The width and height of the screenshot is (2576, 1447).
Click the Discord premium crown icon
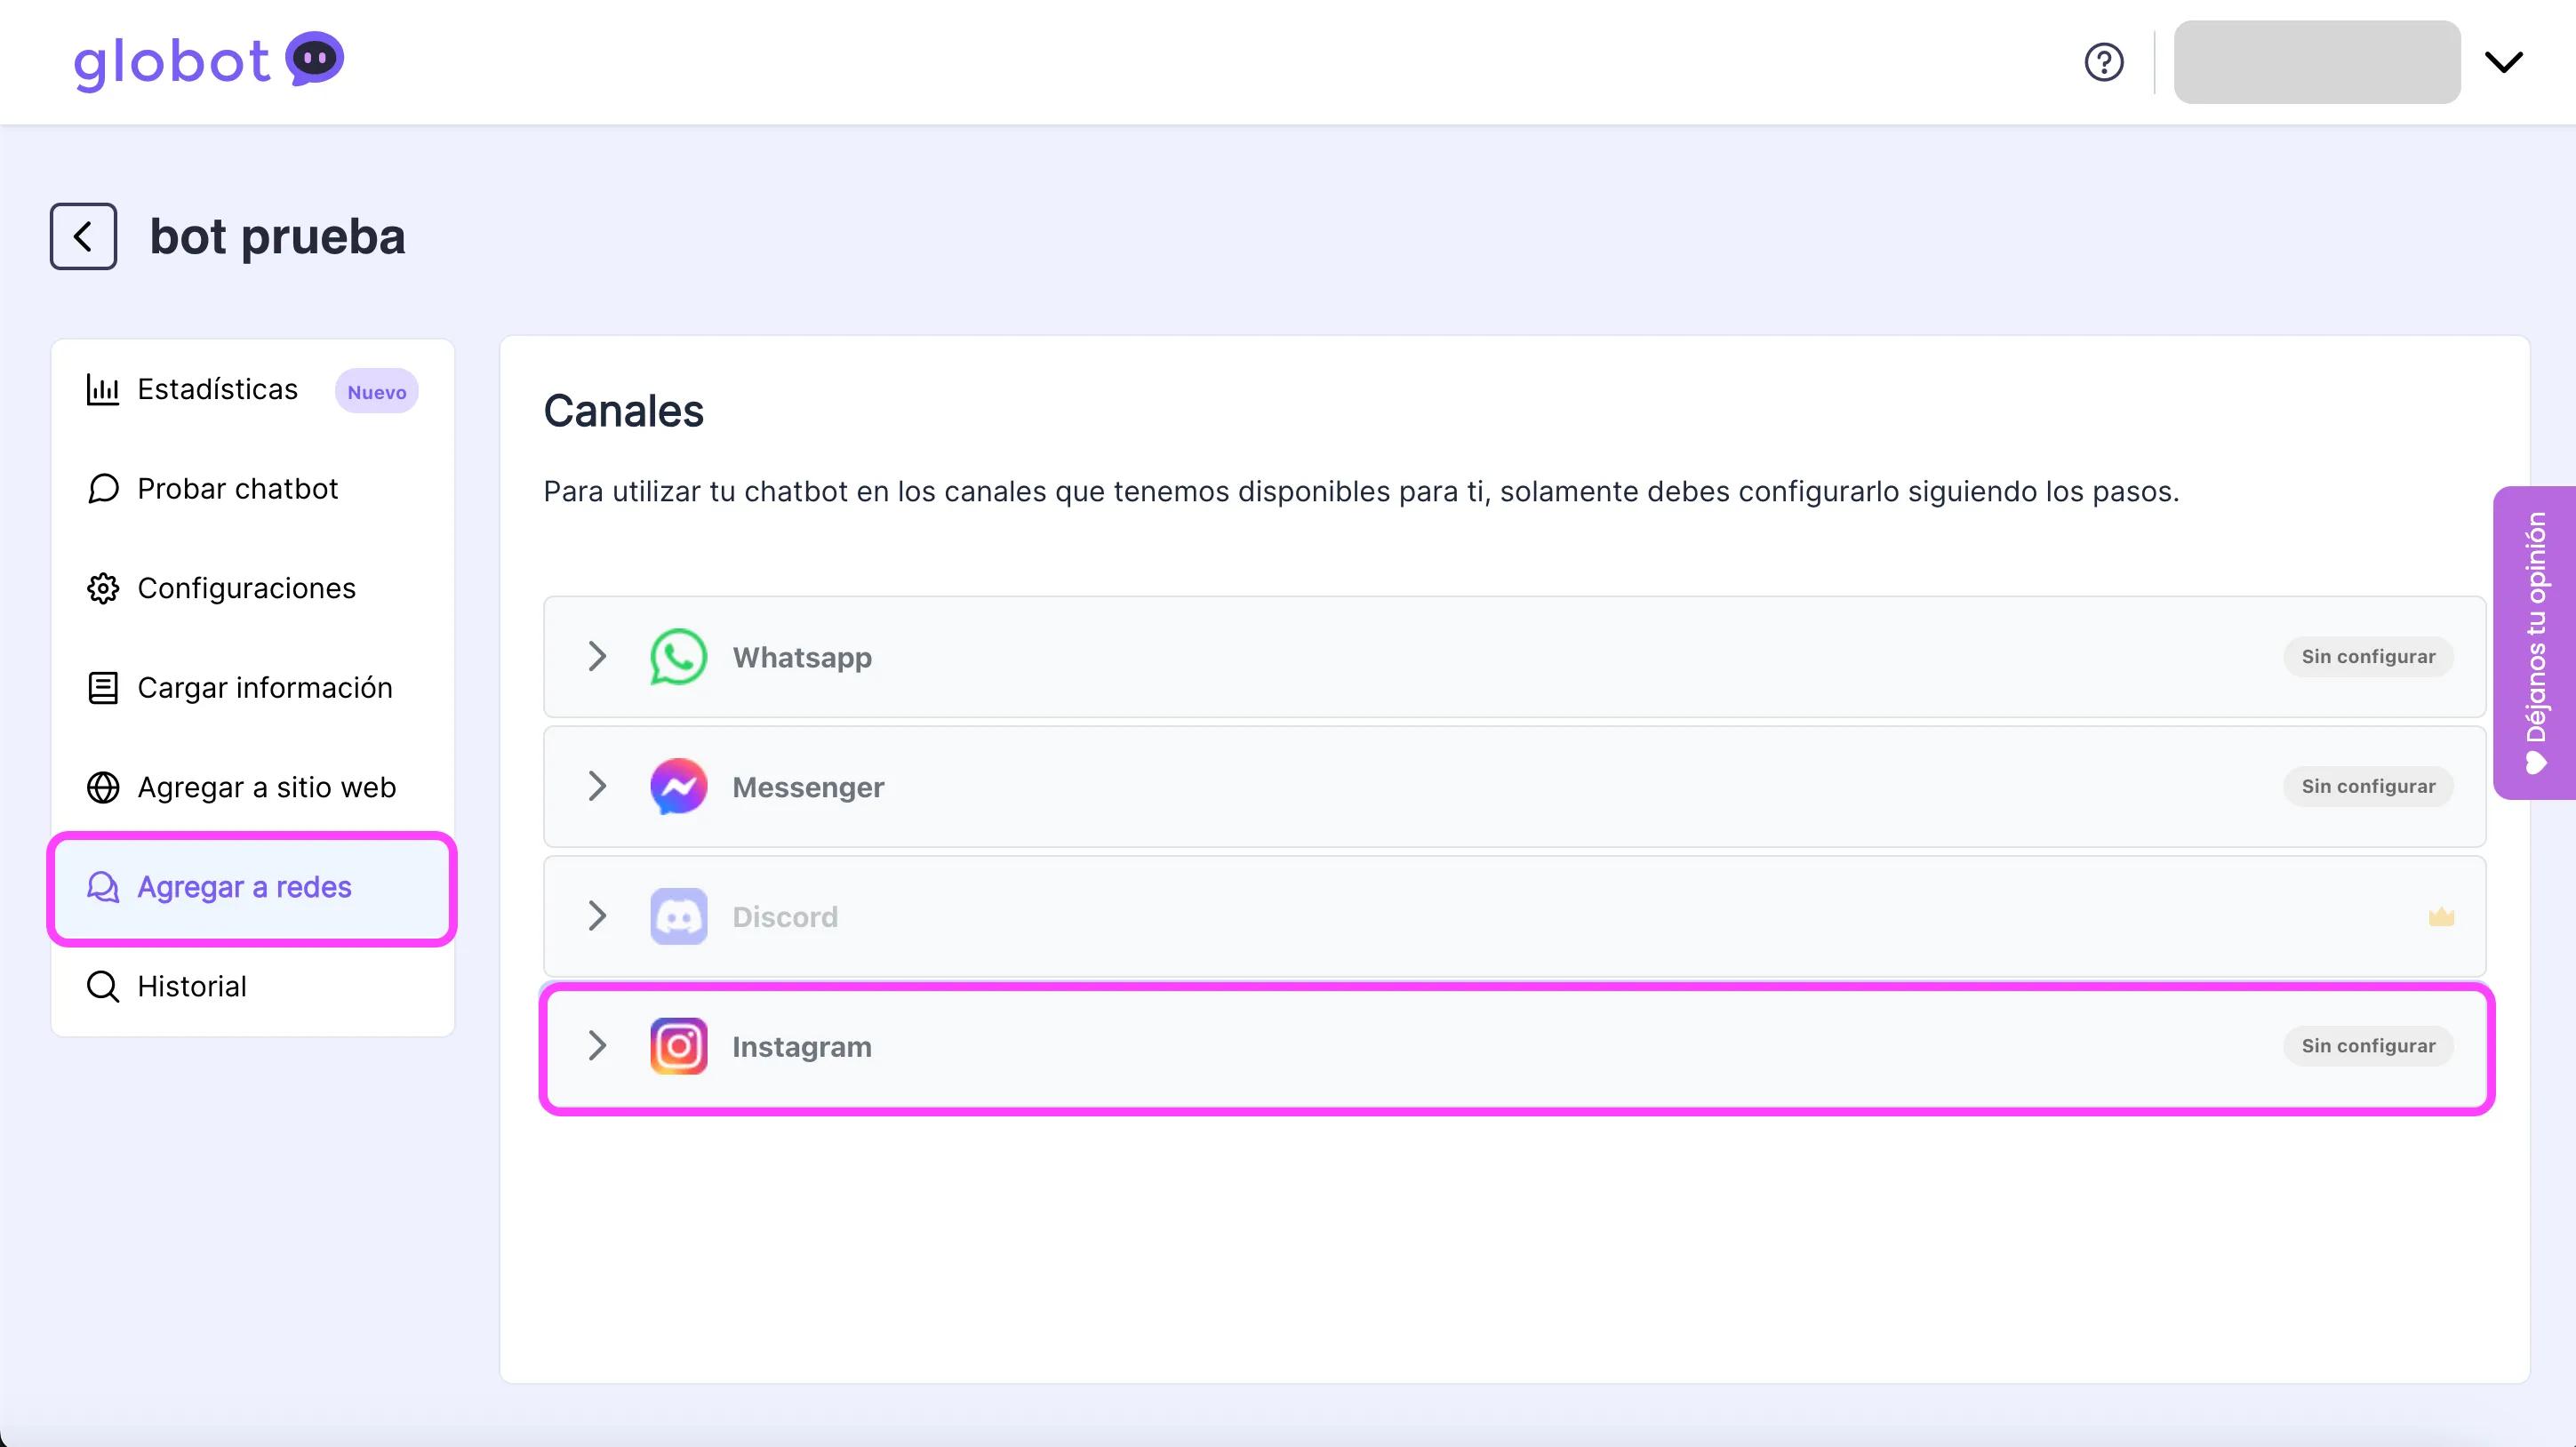click(x=2441, y=916)
